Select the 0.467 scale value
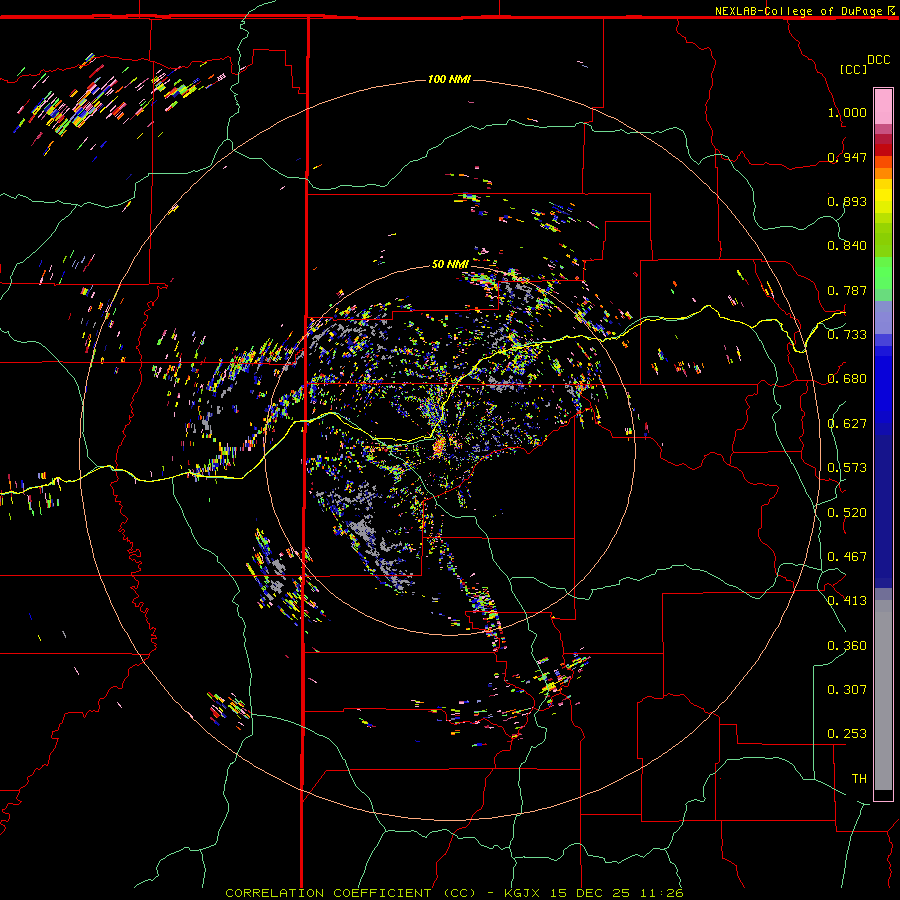Screen dimensions: 900x900 tap(847, 557)
